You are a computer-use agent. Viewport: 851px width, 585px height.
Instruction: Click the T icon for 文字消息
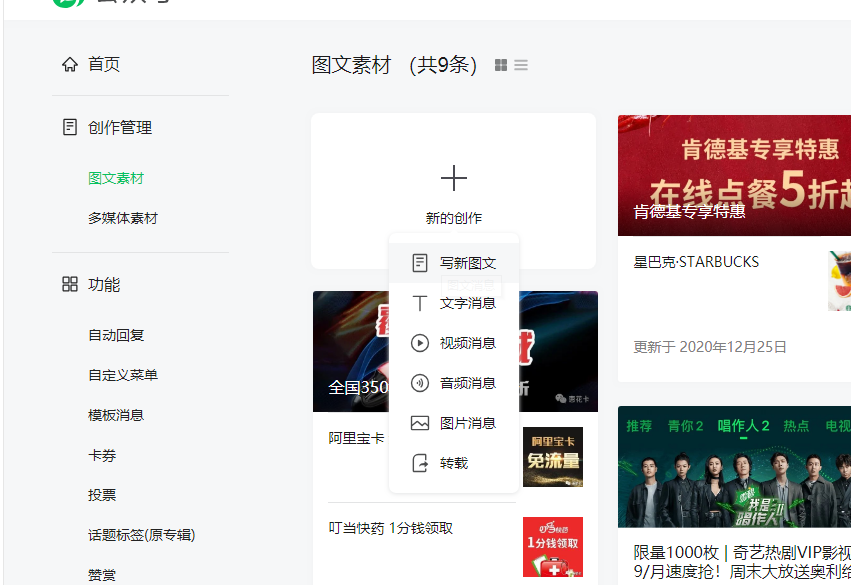coord(420,303)
